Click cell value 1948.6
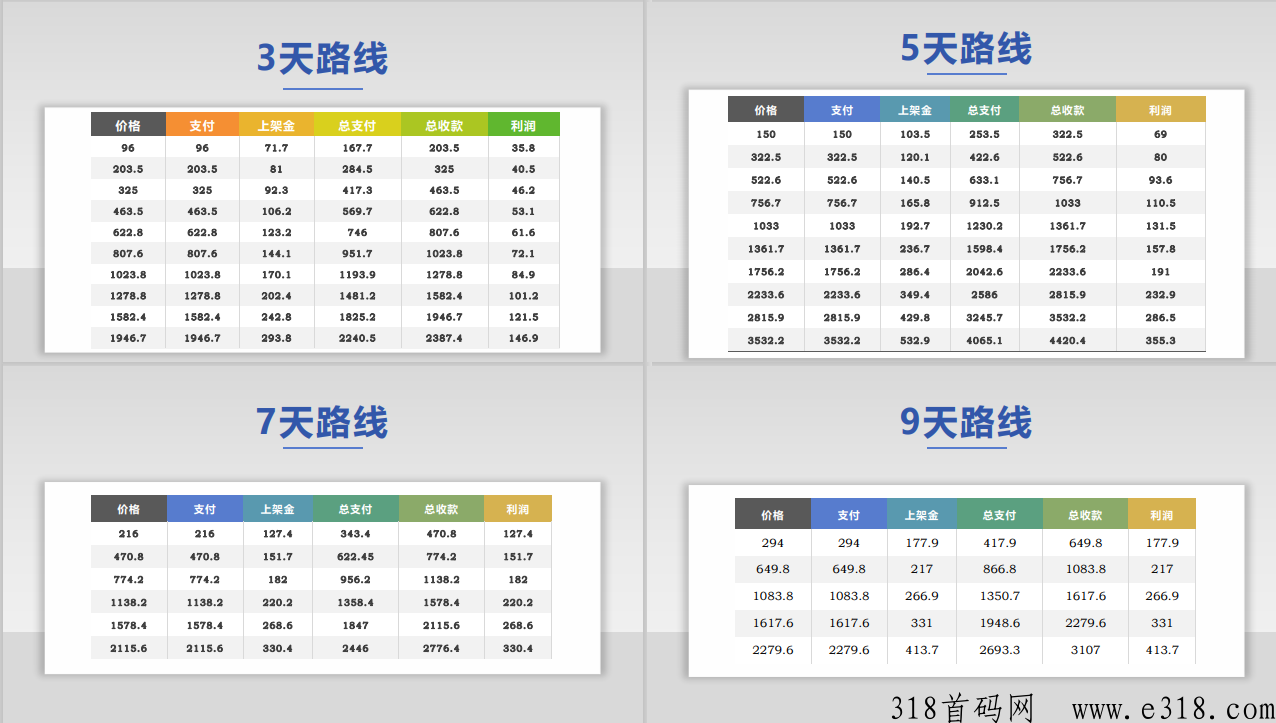1276x723 pixels. pyautogui.click(x=1000, y=623)
